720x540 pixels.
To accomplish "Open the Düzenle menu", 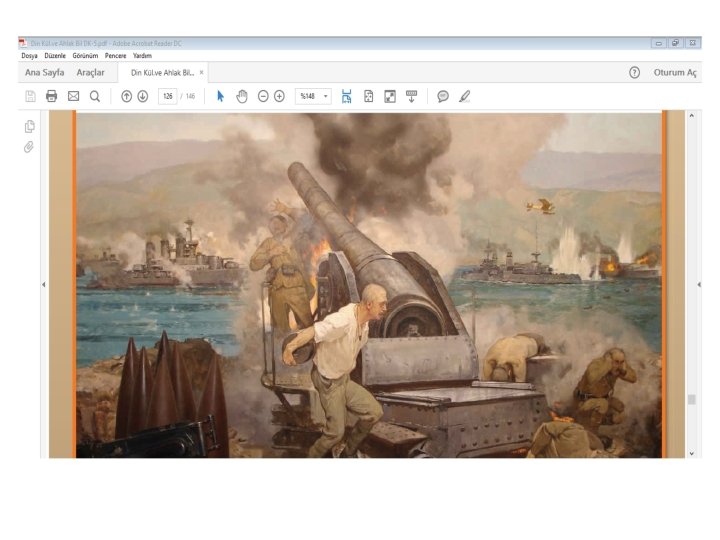I will [55, 56].
